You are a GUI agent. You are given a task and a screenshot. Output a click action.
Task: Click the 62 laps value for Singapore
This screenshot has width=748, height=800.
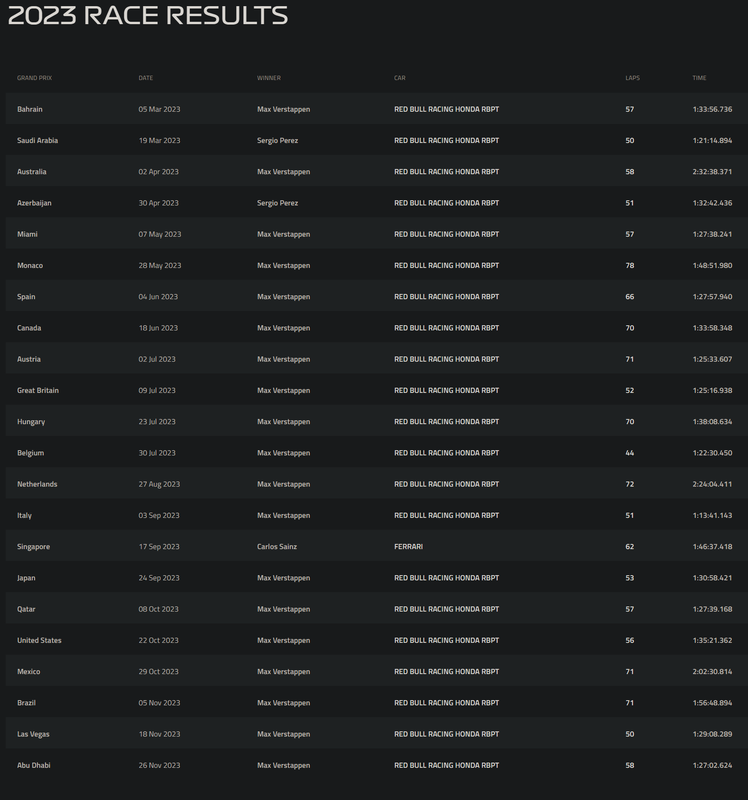[630, 547]
